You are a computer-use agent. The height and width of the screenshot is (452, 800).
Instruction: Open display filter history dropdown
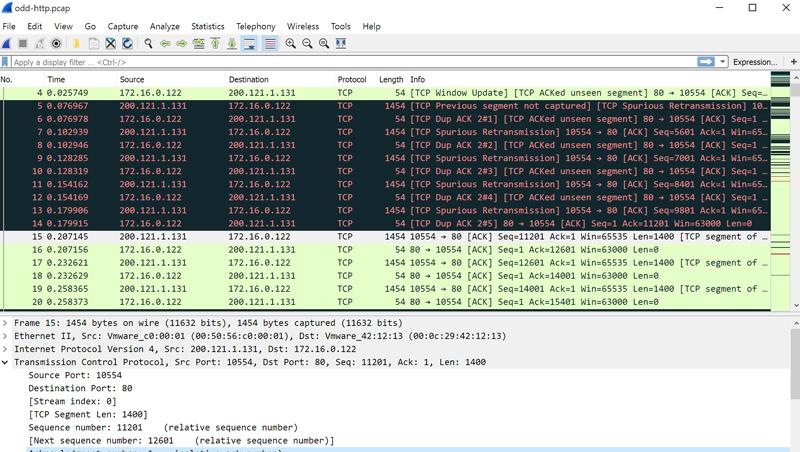click(x=722, y=62)
